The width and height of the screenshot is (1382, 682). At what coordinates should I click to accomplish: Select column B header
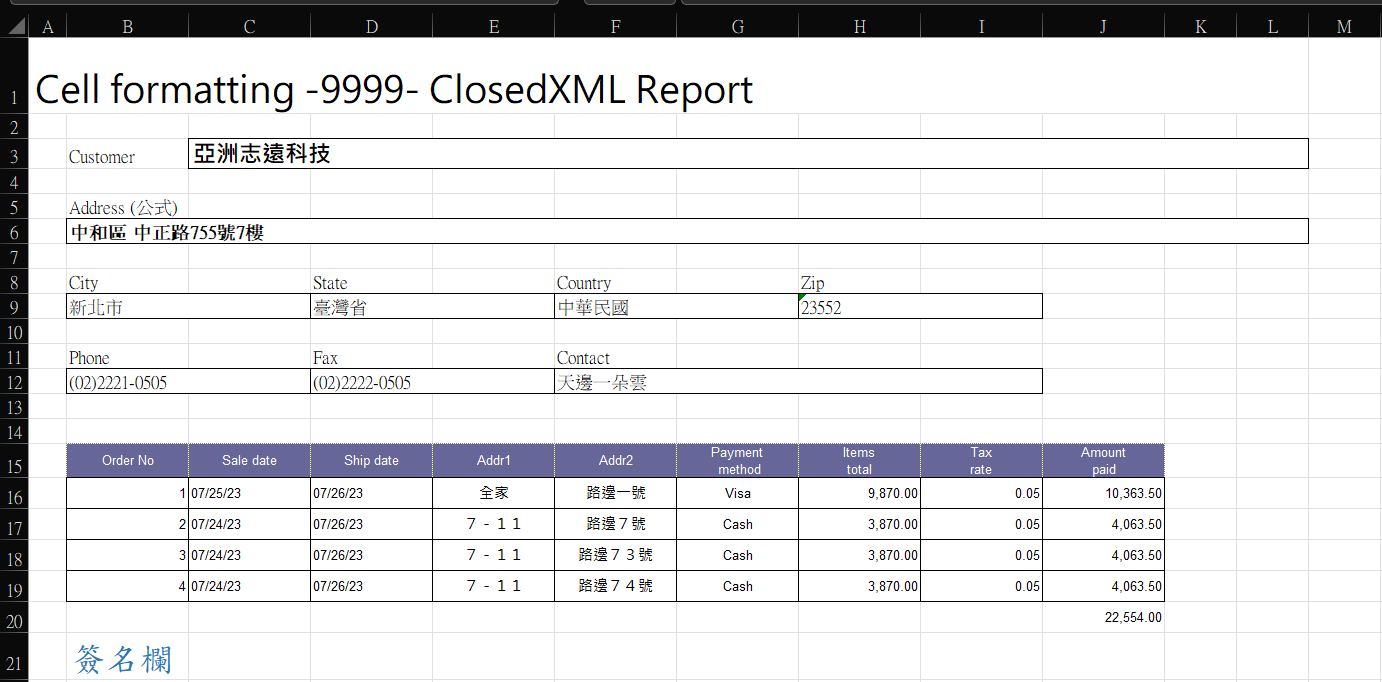pyautogui.click(x=127, y=27)
